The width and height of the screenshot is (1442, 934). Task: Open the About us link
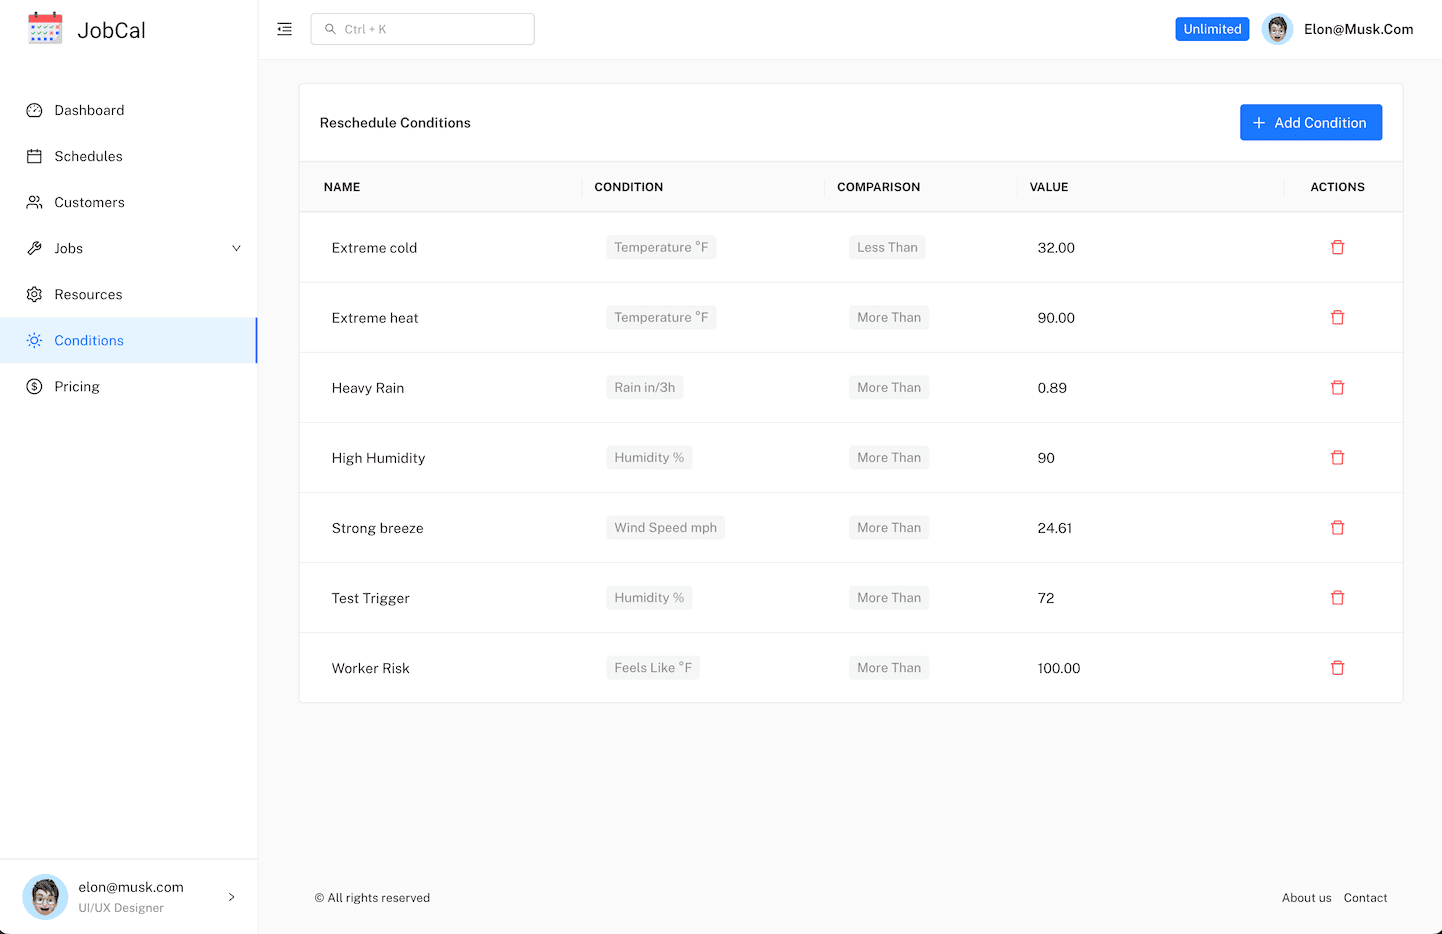(x=1306, y=898)
